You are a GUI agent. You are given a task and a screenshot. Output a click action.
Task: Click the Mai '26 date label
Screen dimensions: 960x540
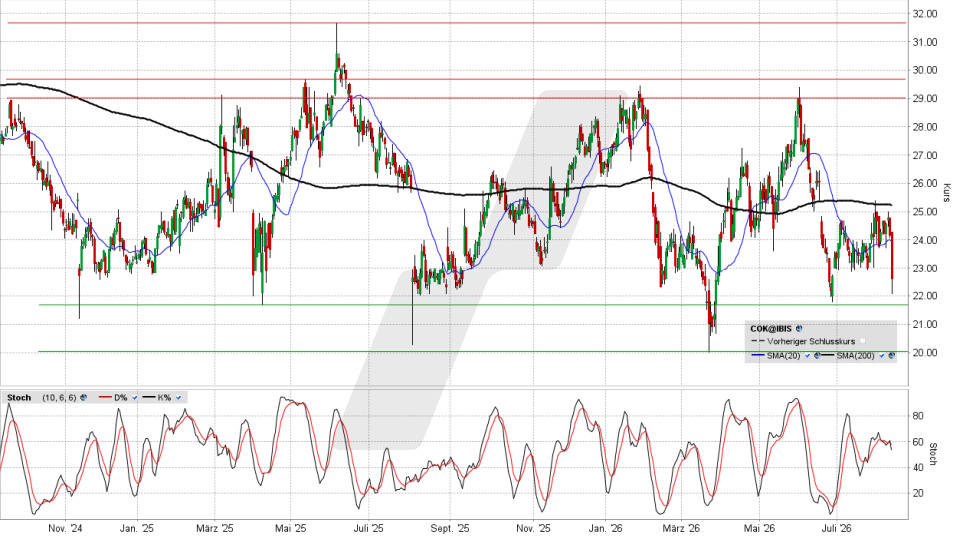759,528
